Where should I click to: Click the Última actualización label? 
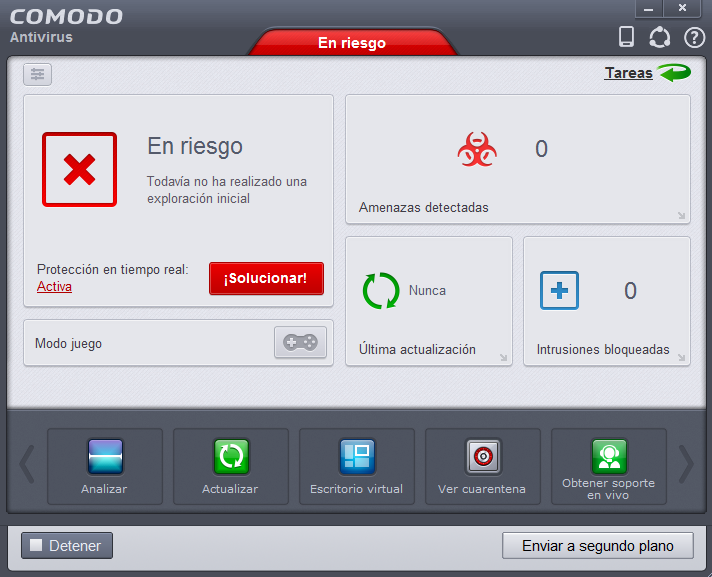click(417, 349)
